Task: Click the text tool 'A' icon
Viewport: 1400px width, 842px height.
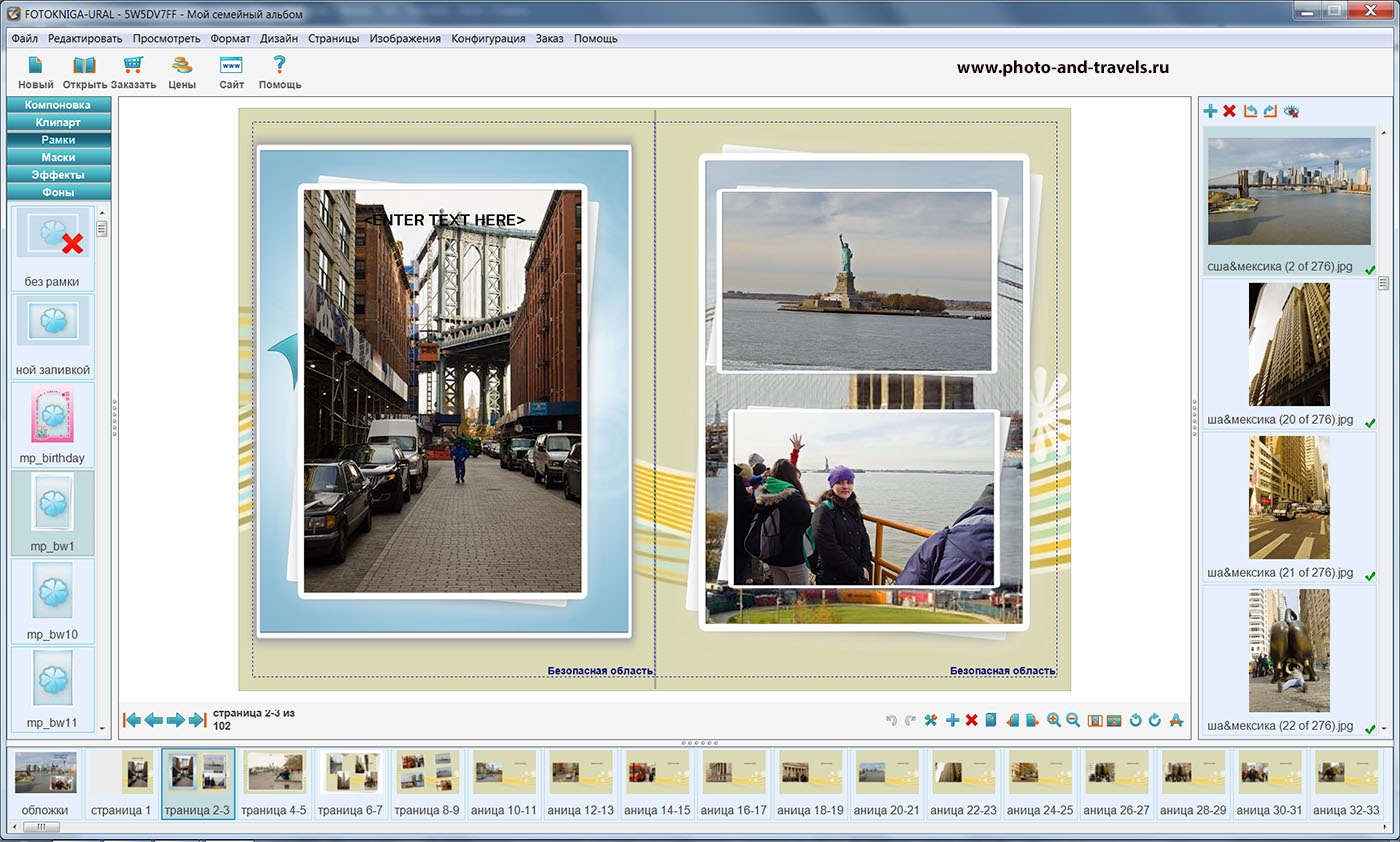Action: click(1176, 720)
